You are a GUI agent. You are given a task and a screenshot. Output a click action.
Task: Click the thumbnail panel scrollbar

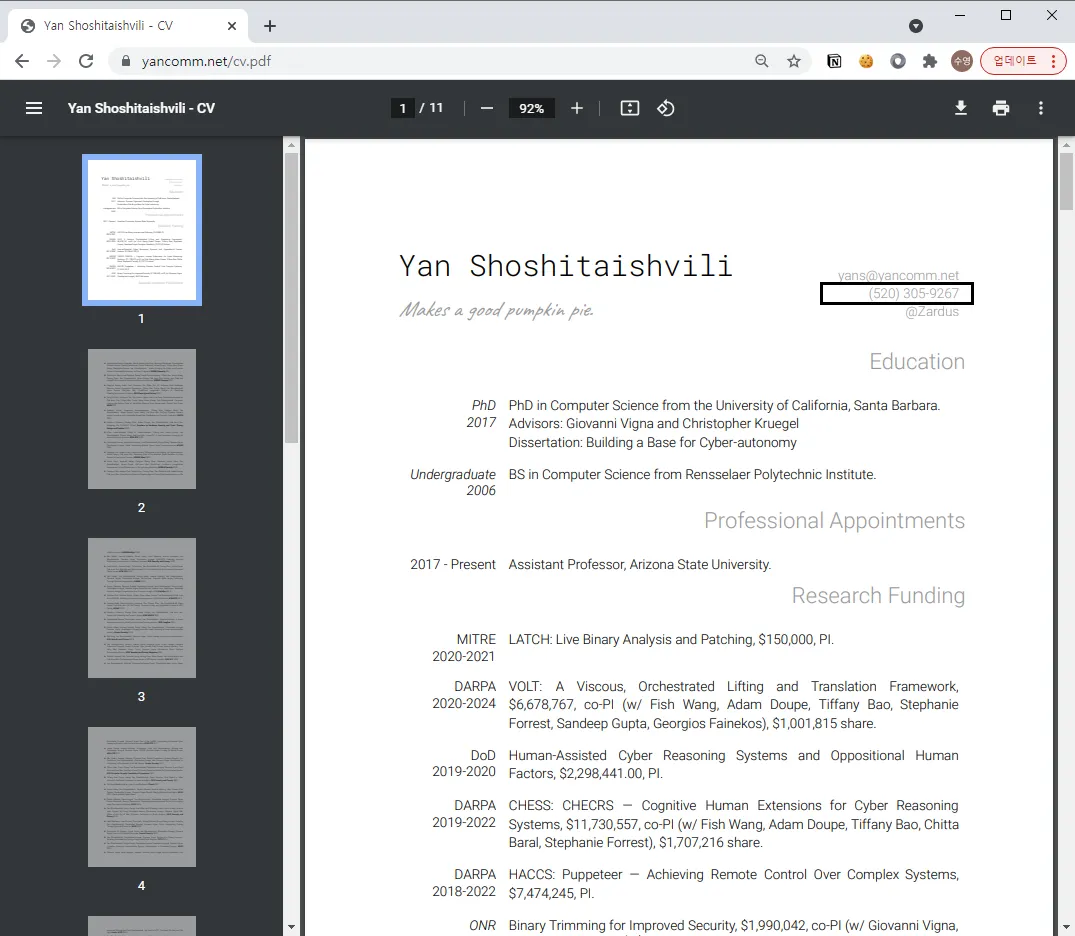(x=291, y=298)
